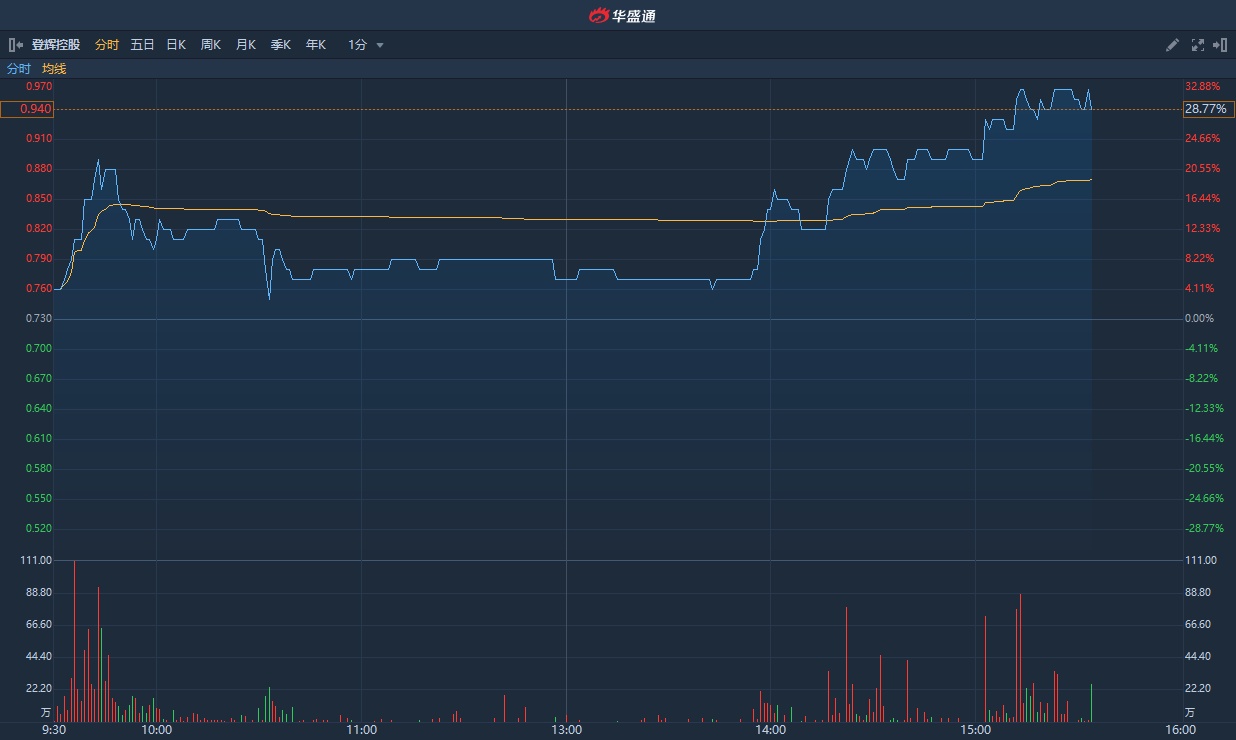Select the 分时 intraday tab
Screen dimensions: 1236x740
(106, 45)
